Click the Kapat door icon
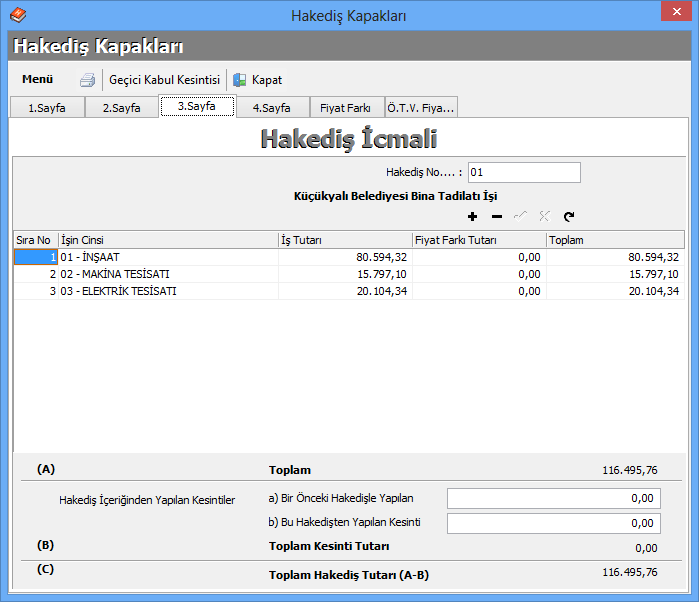699x602 pixels. pyautogui.click(x=240, y=80)
